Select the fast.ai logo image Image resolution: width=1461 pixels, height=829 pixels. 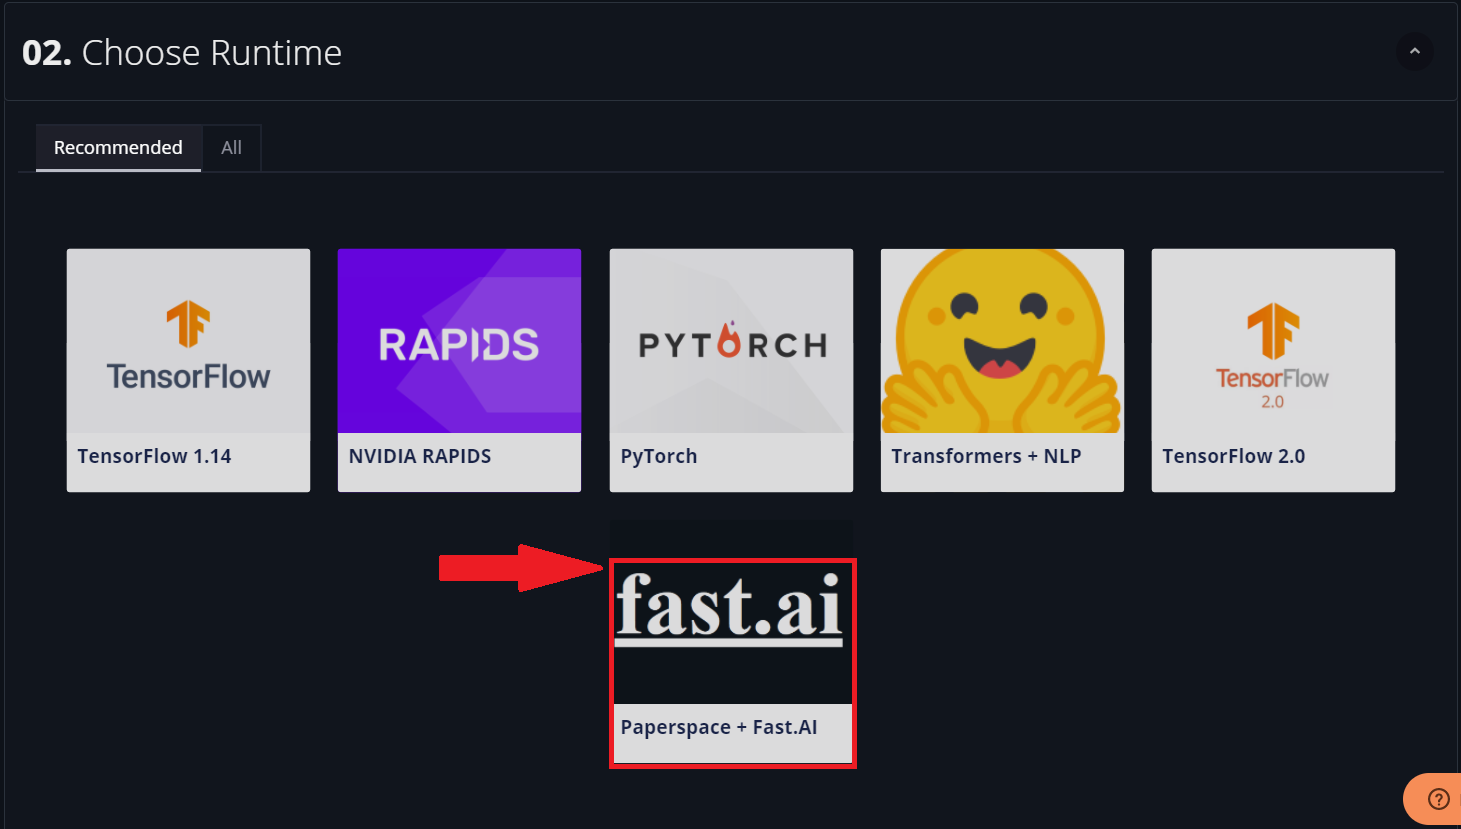coord(731,608)
